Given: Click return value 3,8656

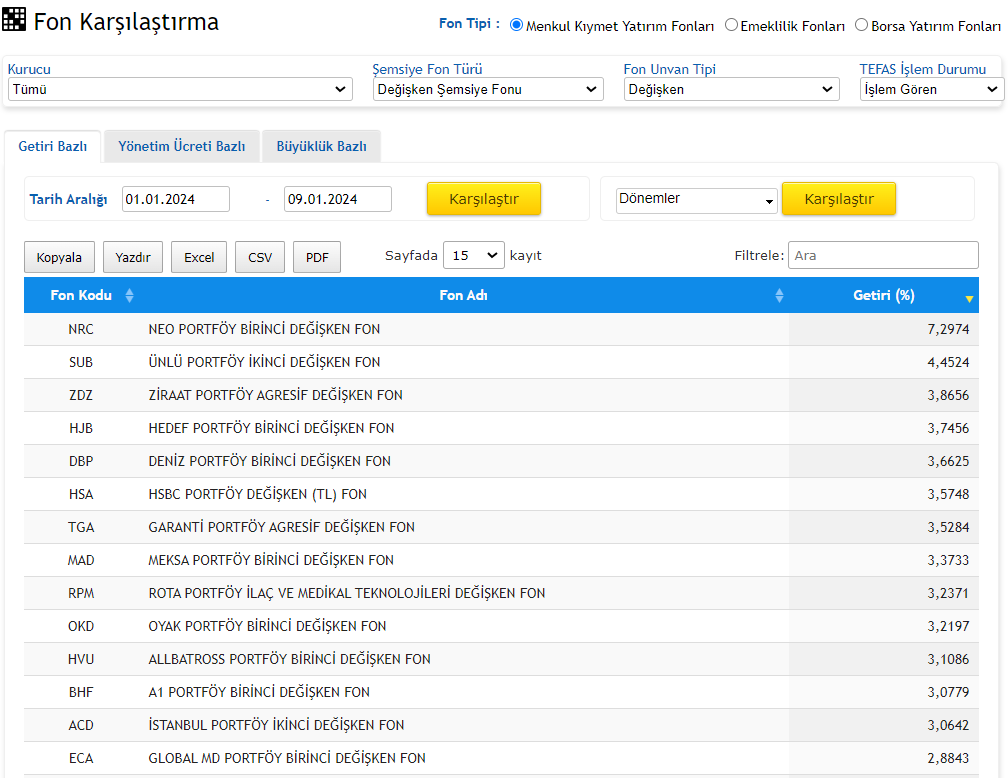Looking at the screenshot, I should (948, 395).
